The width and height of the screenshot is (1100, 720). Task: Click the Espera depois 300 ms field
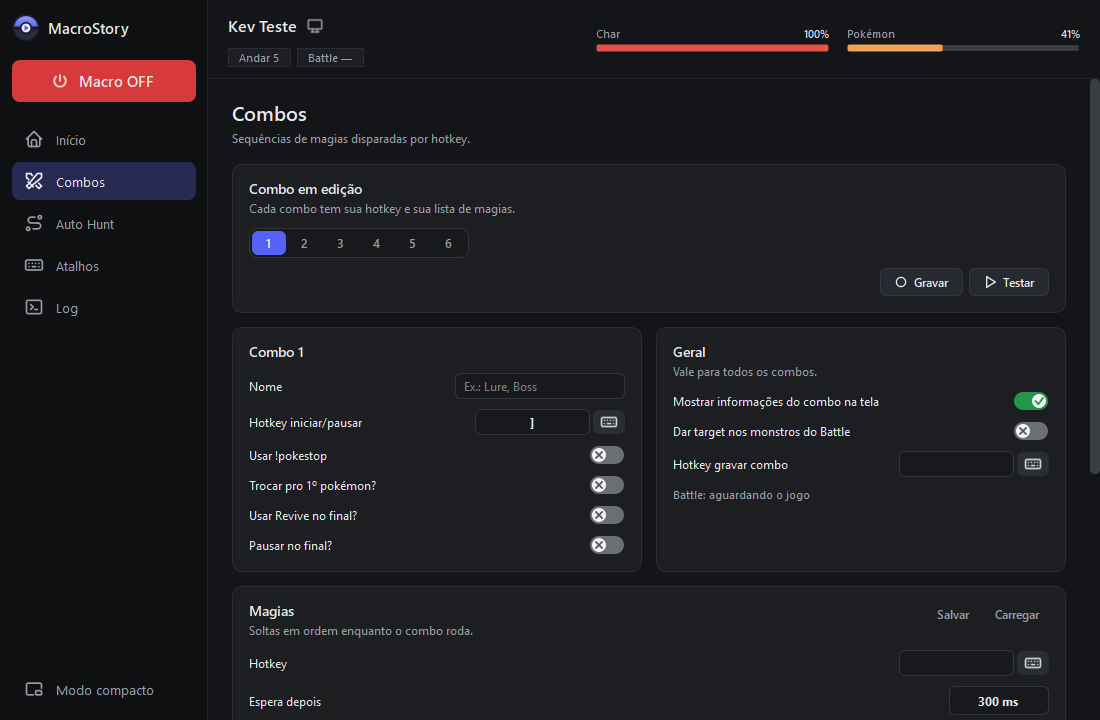[x=998, y=701]
